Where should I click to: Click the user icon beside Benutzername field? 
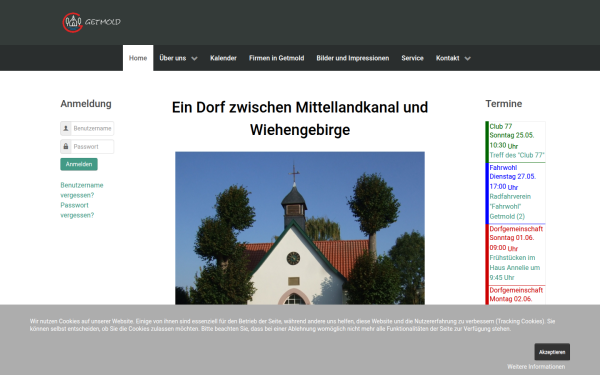click(66, 129)
